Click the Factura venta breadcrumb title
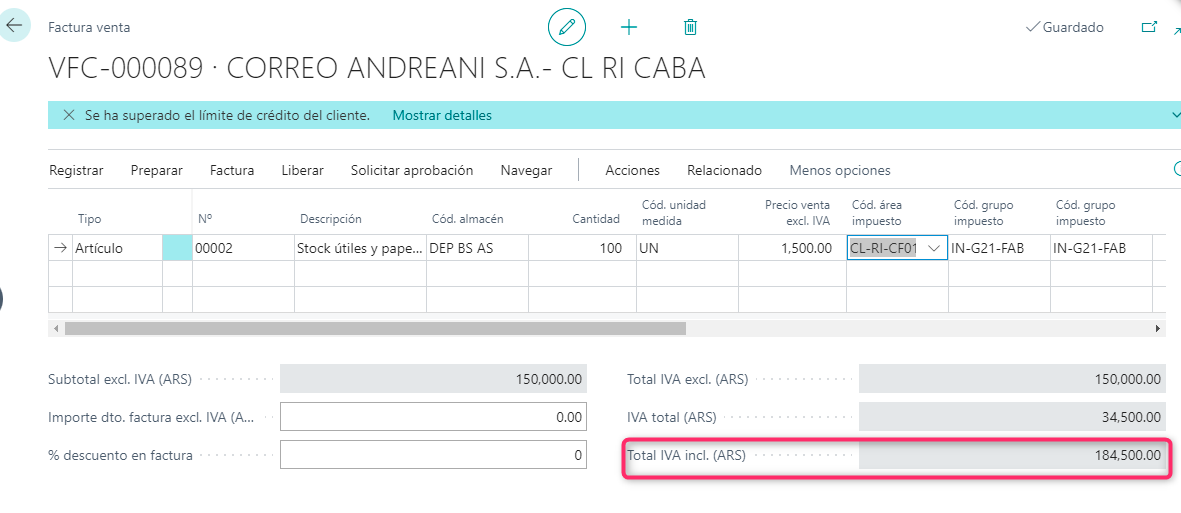Viewport: 1181px width, 513px height. coord(89,27)
